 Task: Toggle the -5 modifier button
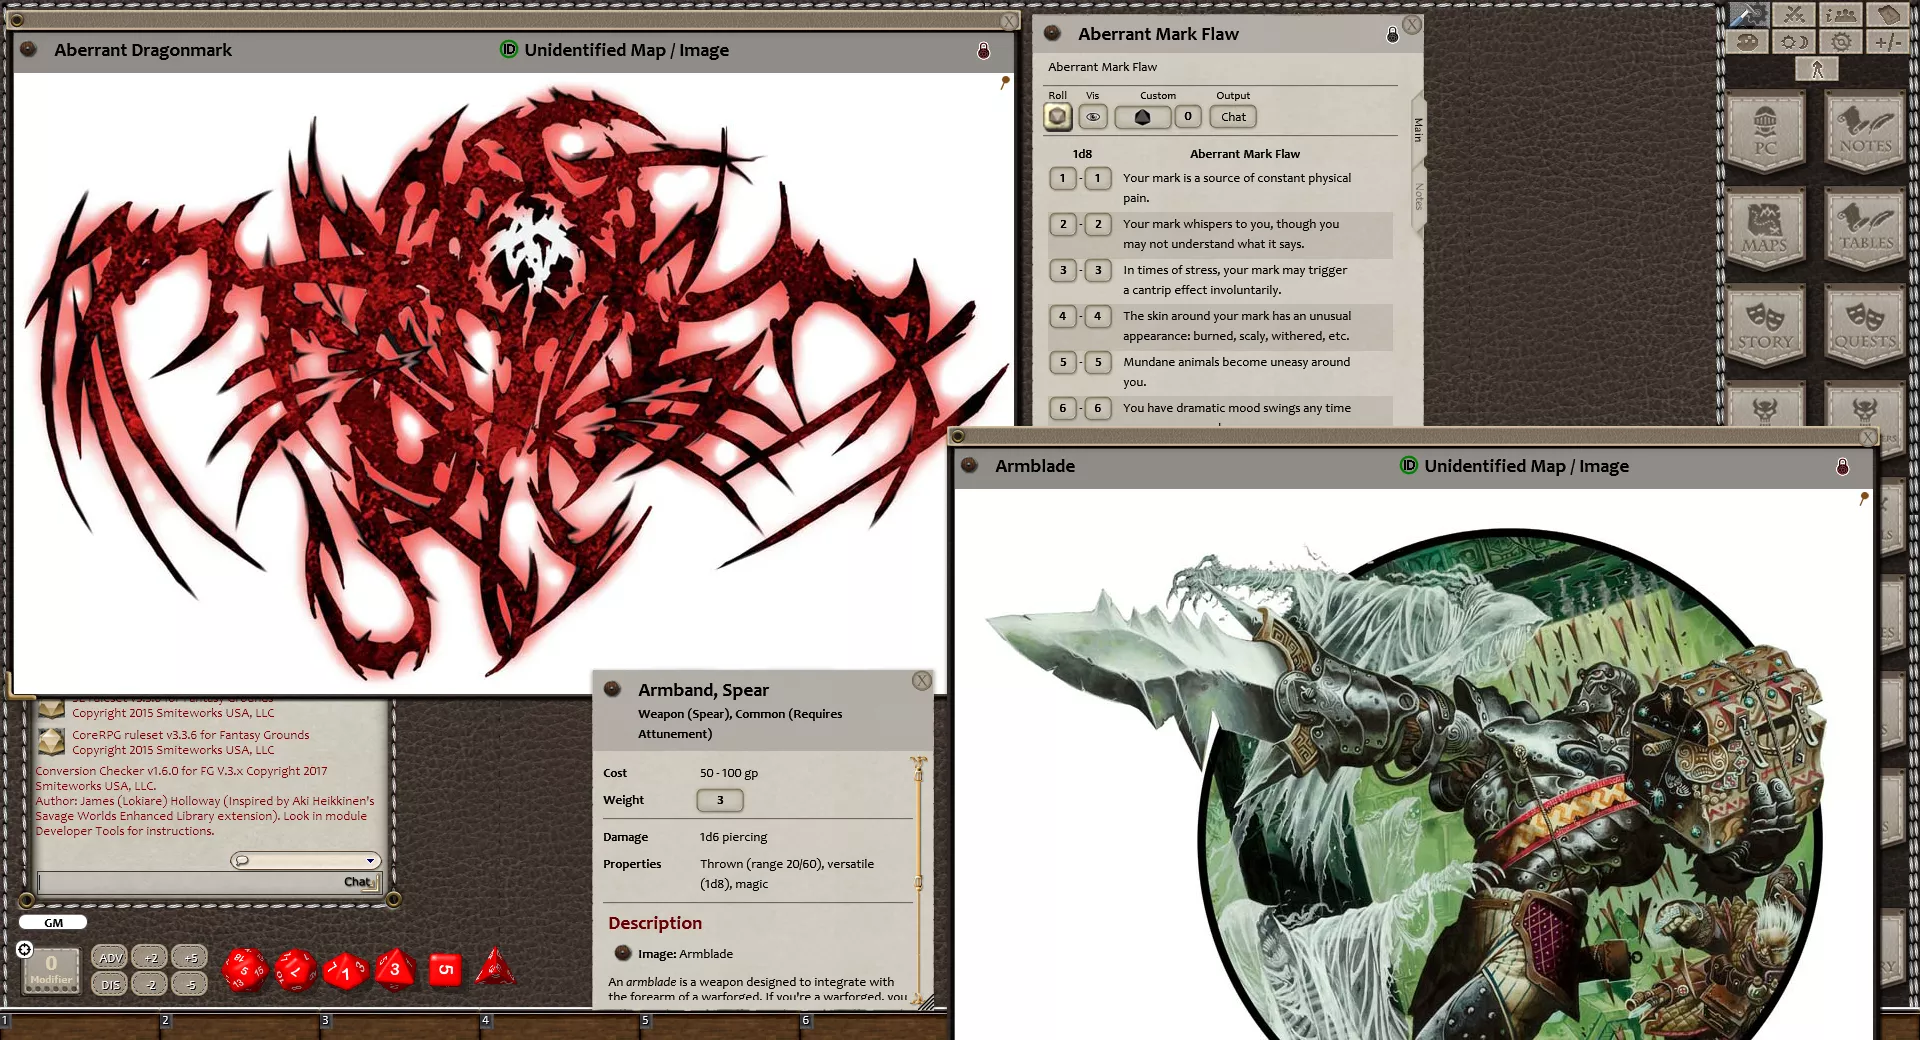(x=190, y=984)
